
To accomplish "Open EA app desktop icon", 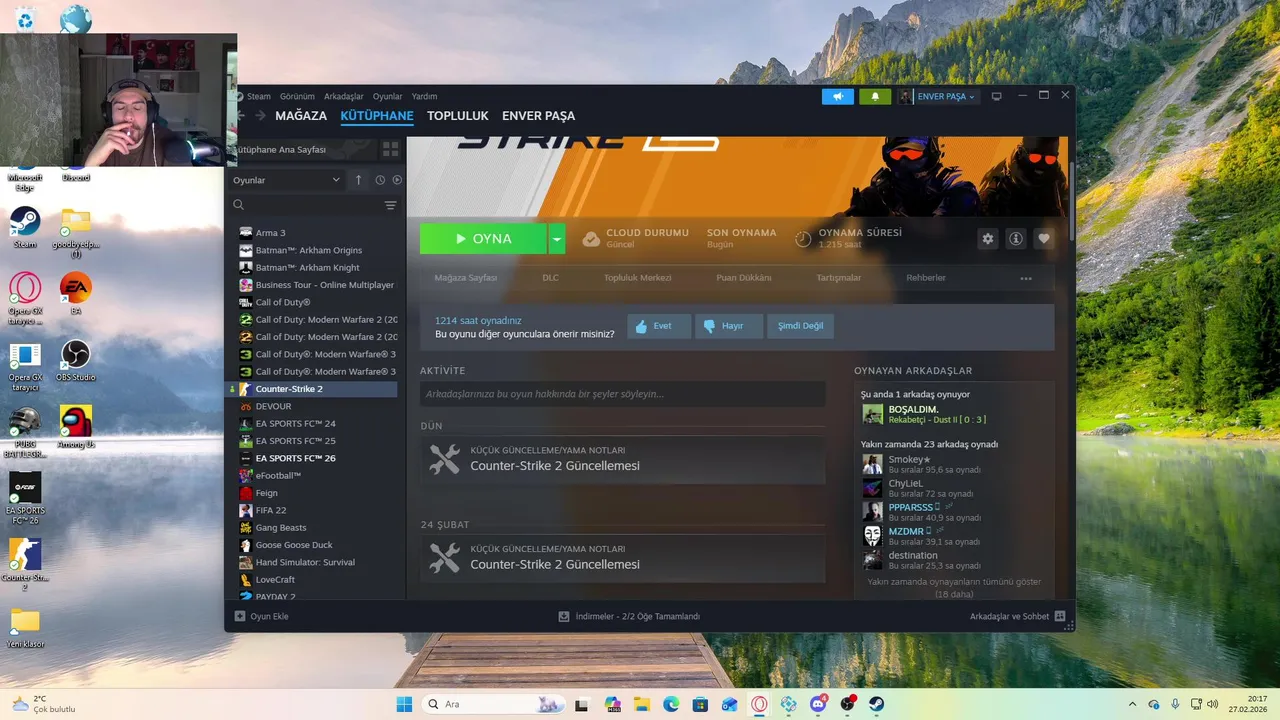I will point(76,294).
